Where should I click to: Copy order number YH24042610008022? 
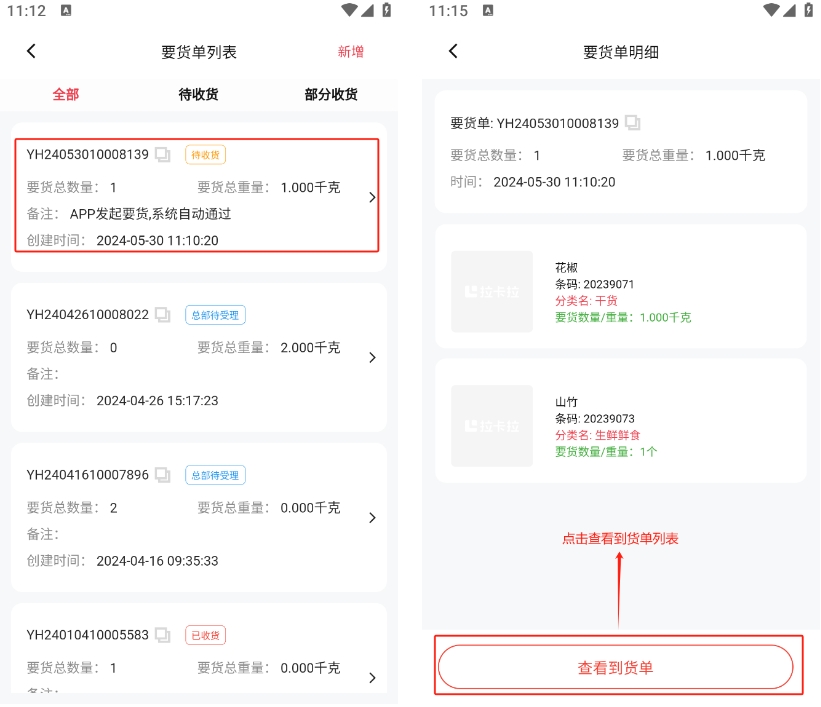(163, 315)
